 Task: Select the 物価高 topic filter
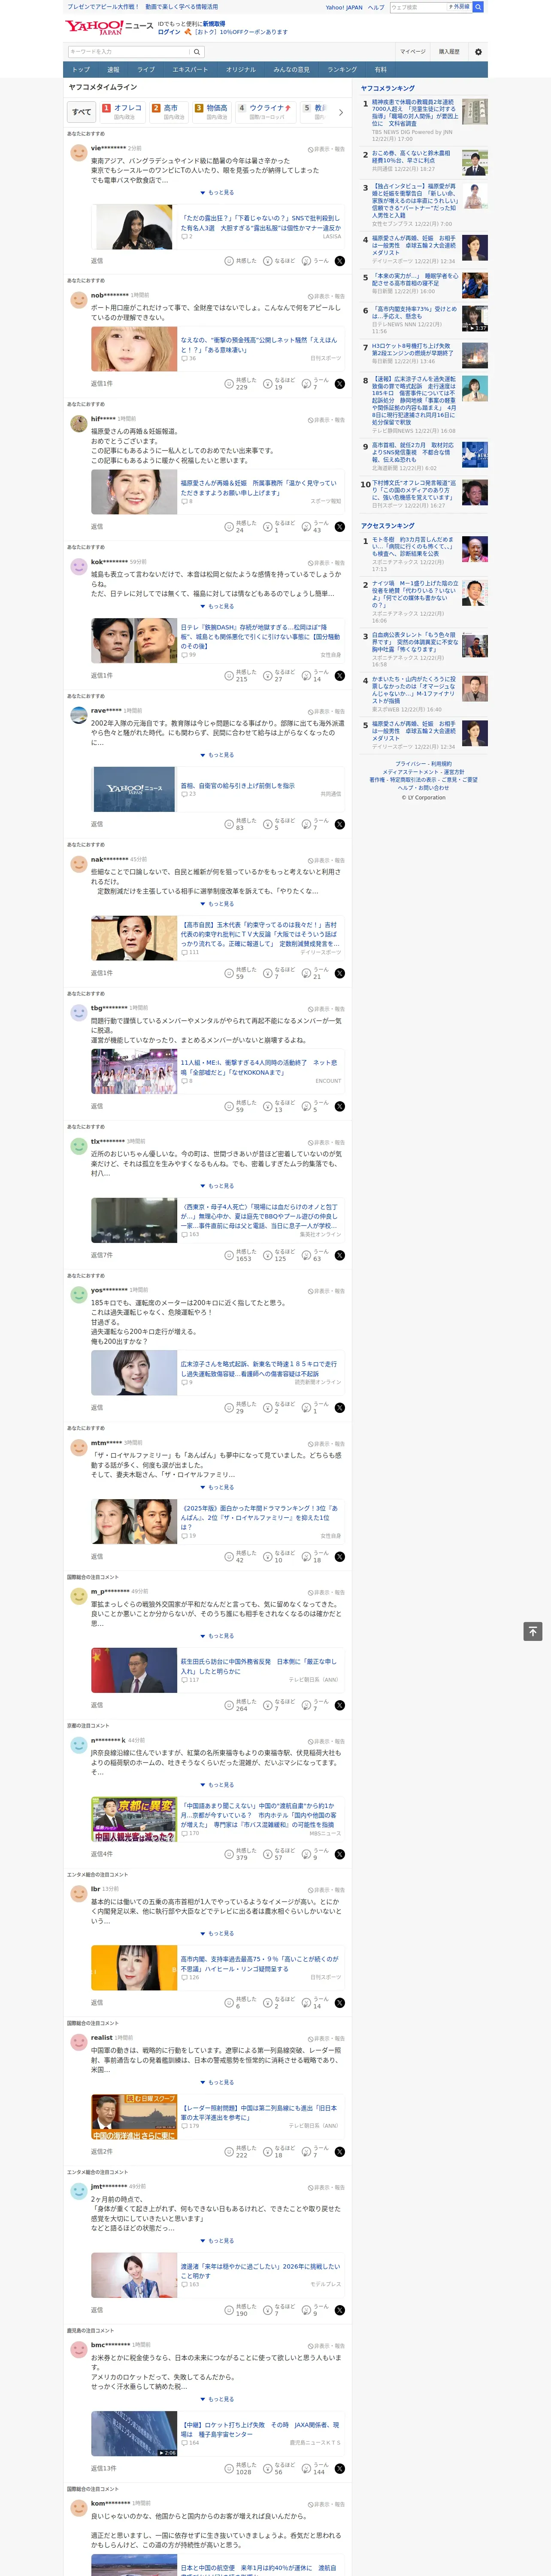coord(213,113)
